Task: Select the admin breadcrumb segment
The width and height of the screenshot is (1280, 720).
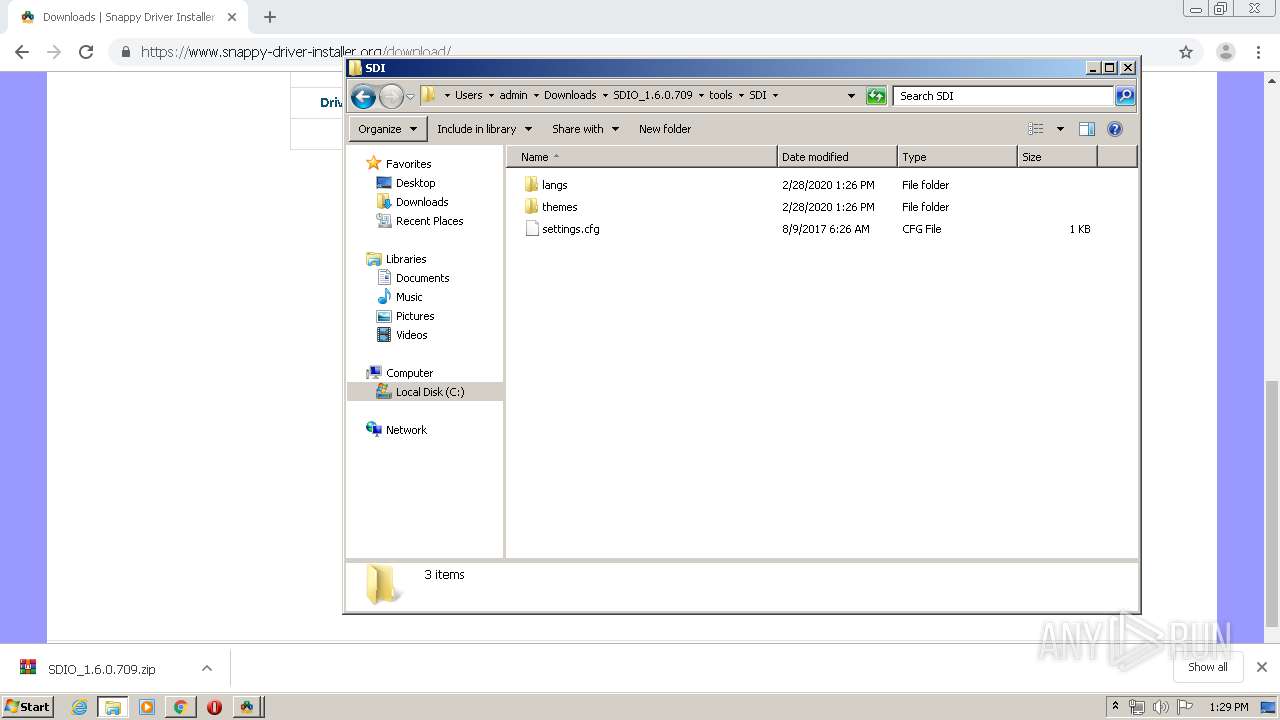Action: [x=513, y=96]
